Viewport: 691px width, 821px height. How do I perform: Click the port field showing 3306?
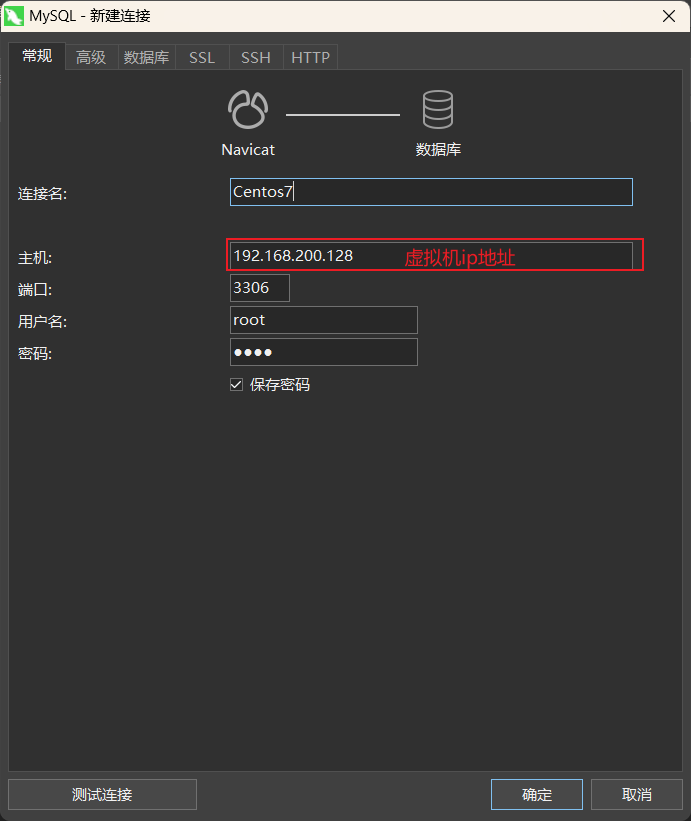pyautogui.click(x=260, y=288)
